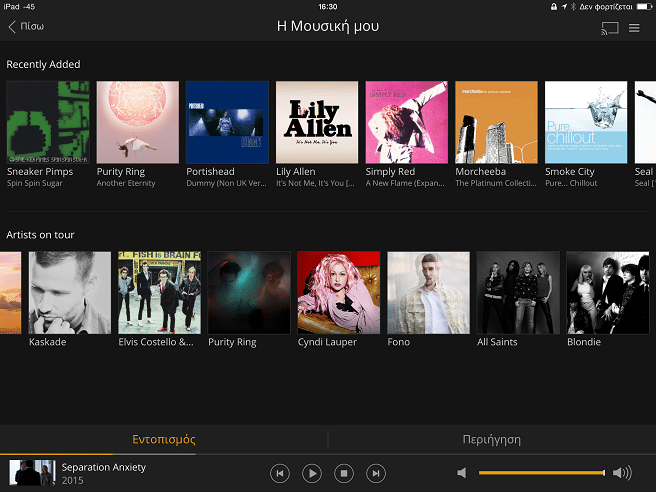
Task: Mute with the low-volume speaker icon
Action: pos(462,473)
